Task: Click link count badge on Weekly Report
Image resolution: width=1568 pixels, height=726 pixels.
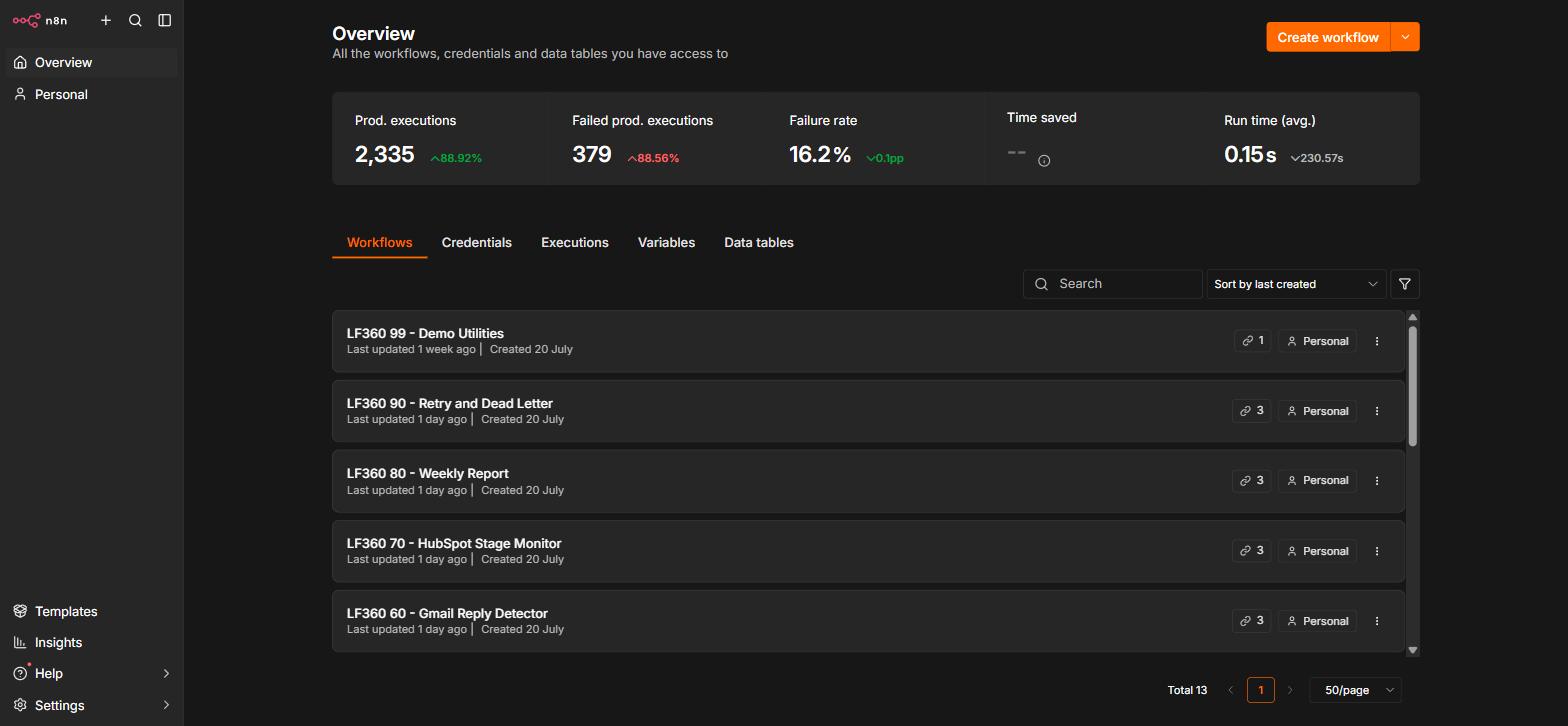Action: [1251, 481]
